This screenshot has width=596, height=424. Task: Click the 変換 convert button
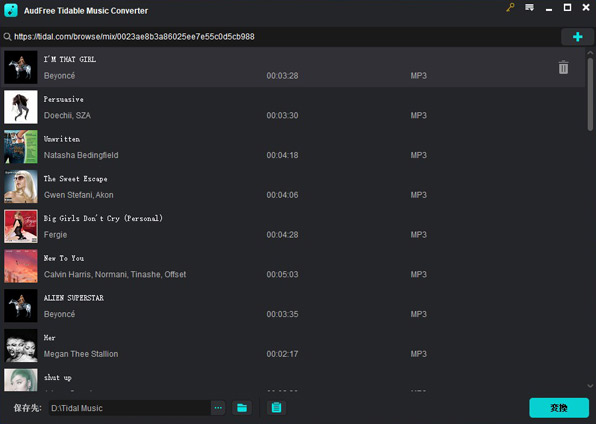[x=559, y=408]
